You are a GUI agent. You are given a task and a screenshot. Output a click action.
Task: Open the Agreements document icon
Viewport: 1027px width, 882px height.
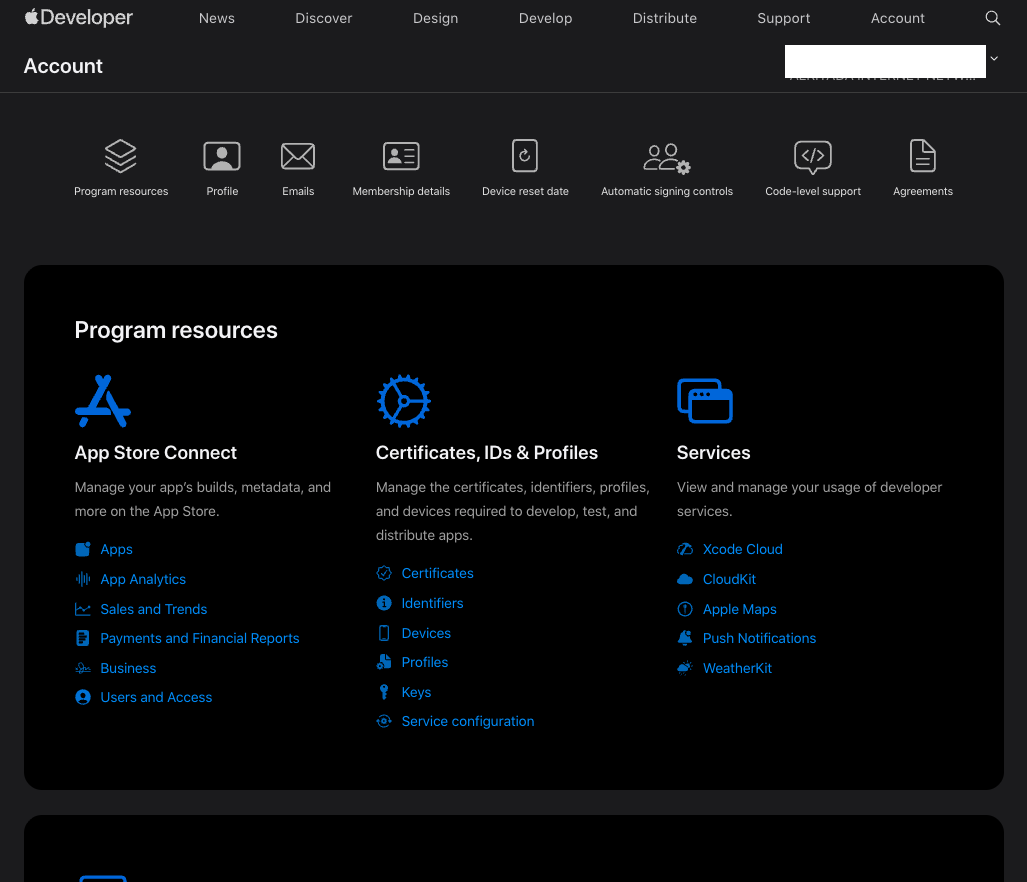pos(922,157)
